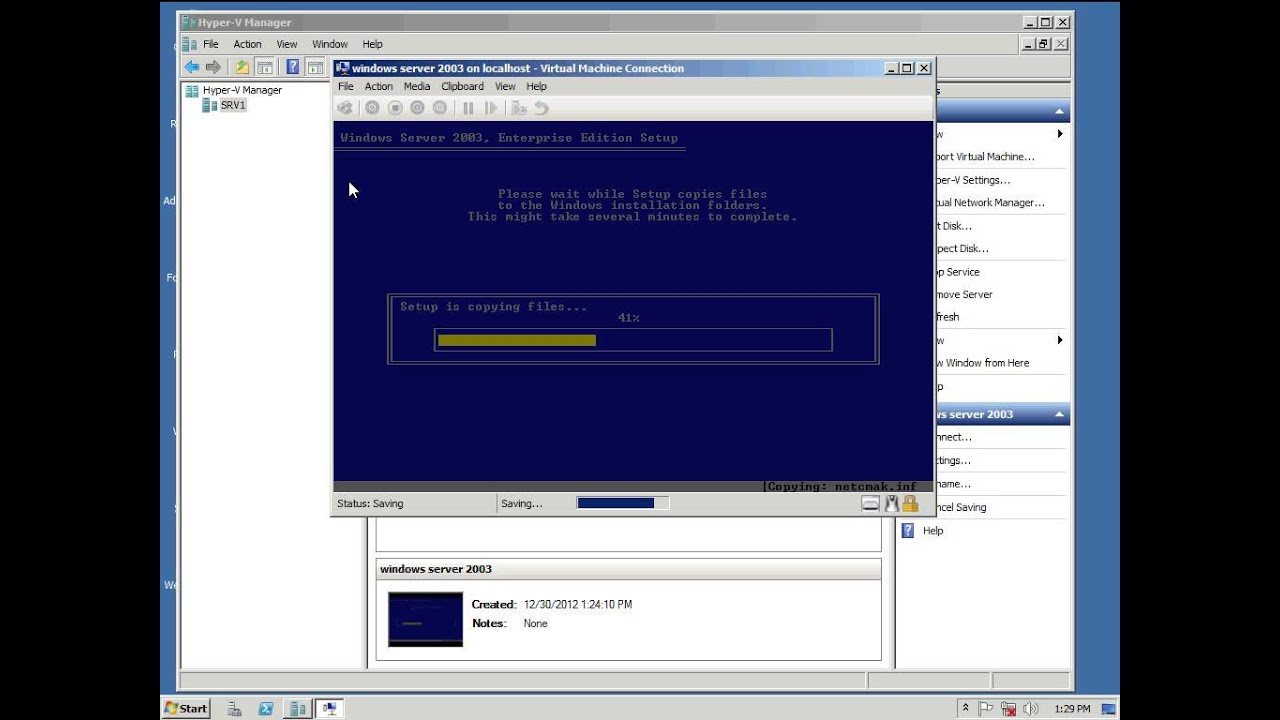Collapse the windows server 2003 actions section

(x=1059, y=414)
